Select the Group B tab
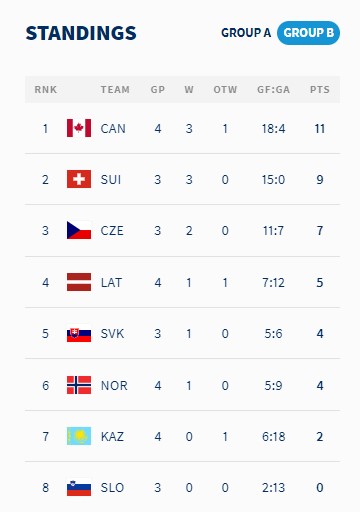 click(x=308, y=33)
